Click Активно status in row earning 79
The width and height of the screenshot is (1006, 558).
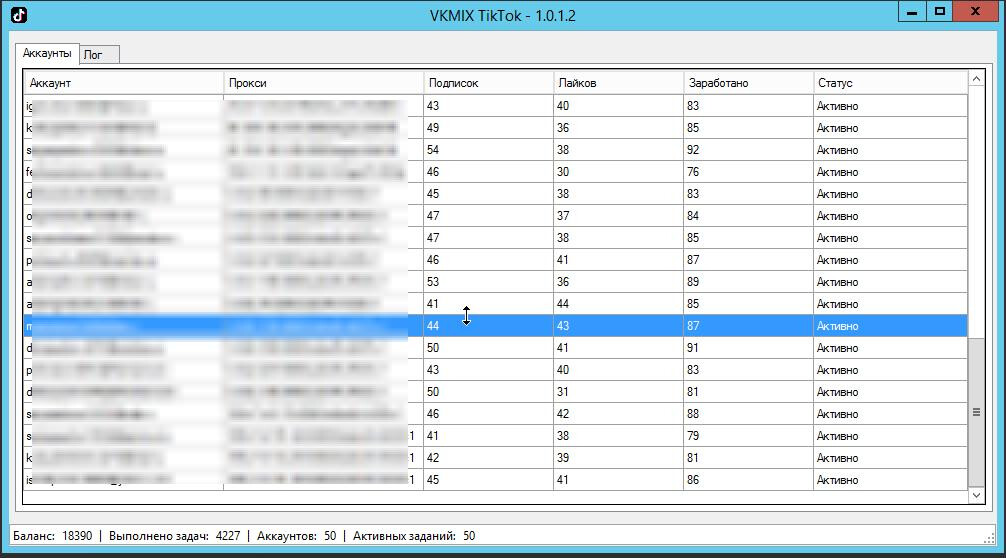pos(890,436)
